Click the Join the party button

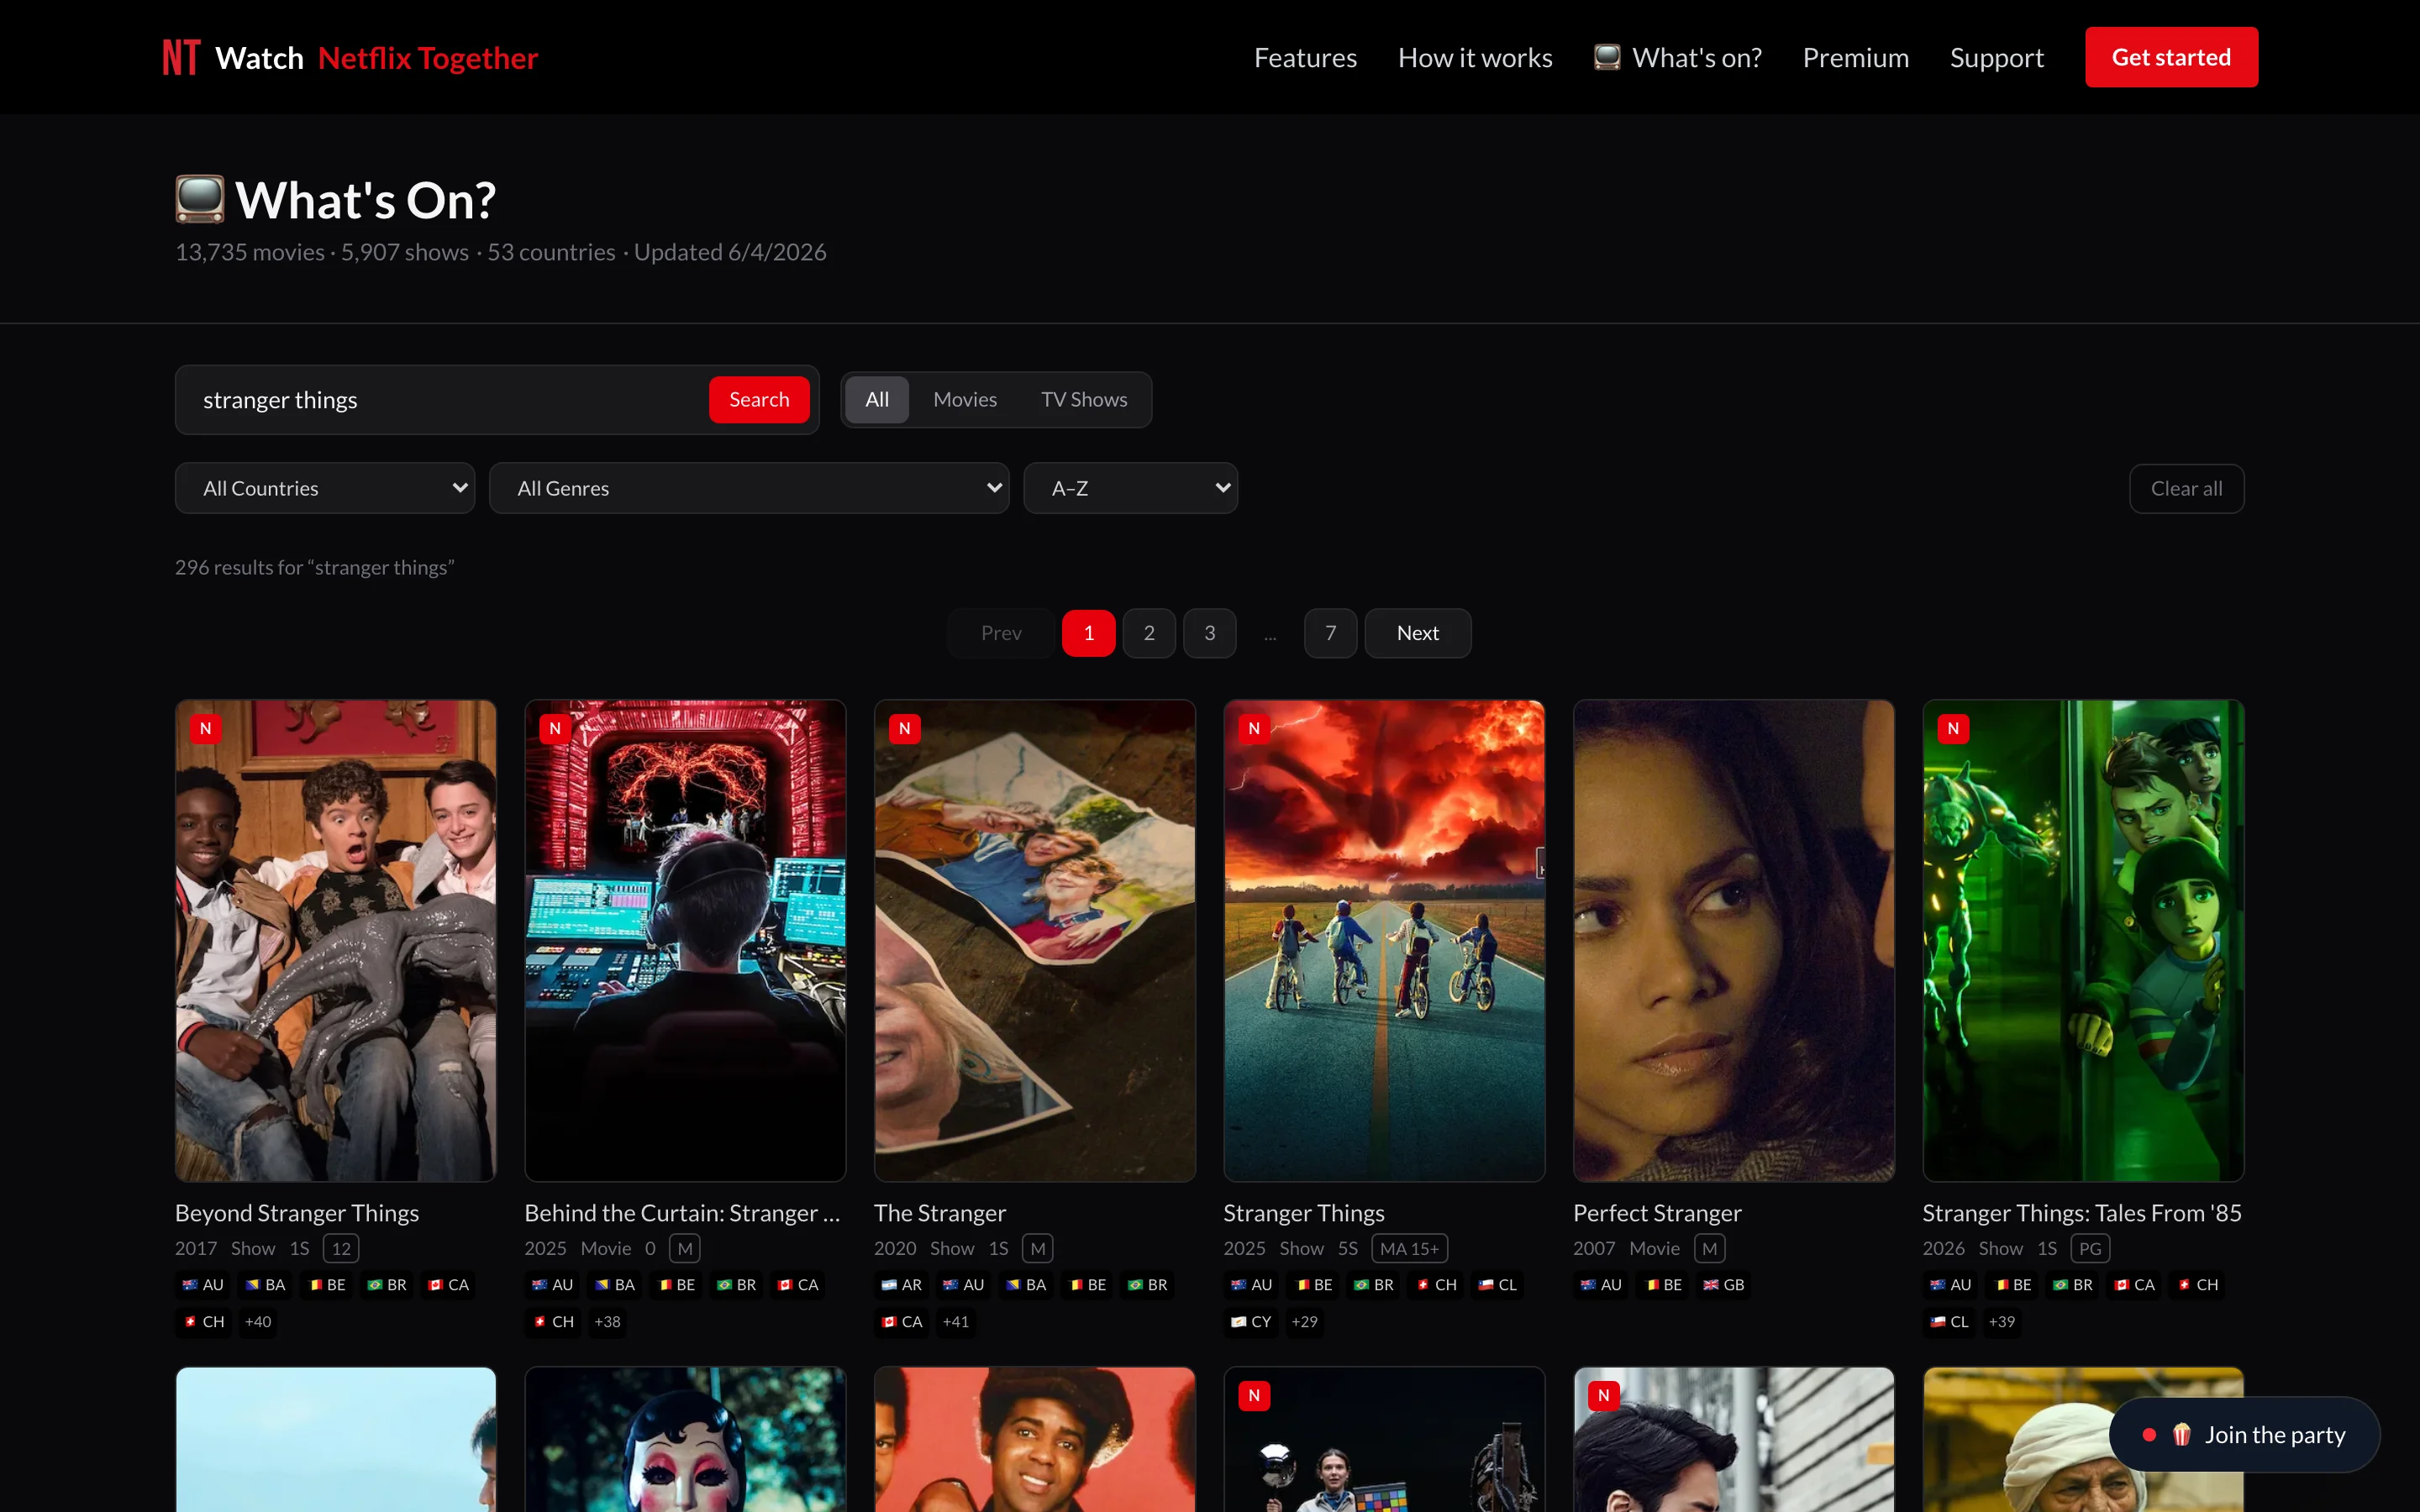[2245, 1435]
